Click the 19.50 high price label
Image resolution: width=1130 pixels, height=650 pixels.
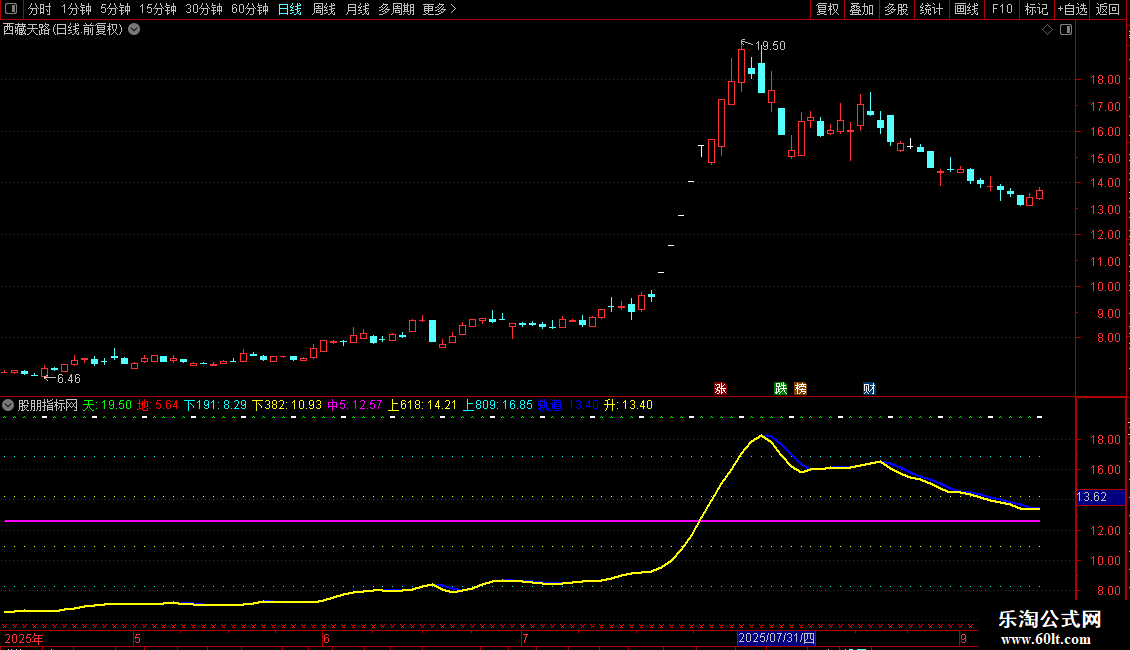[x=770, y=45]
